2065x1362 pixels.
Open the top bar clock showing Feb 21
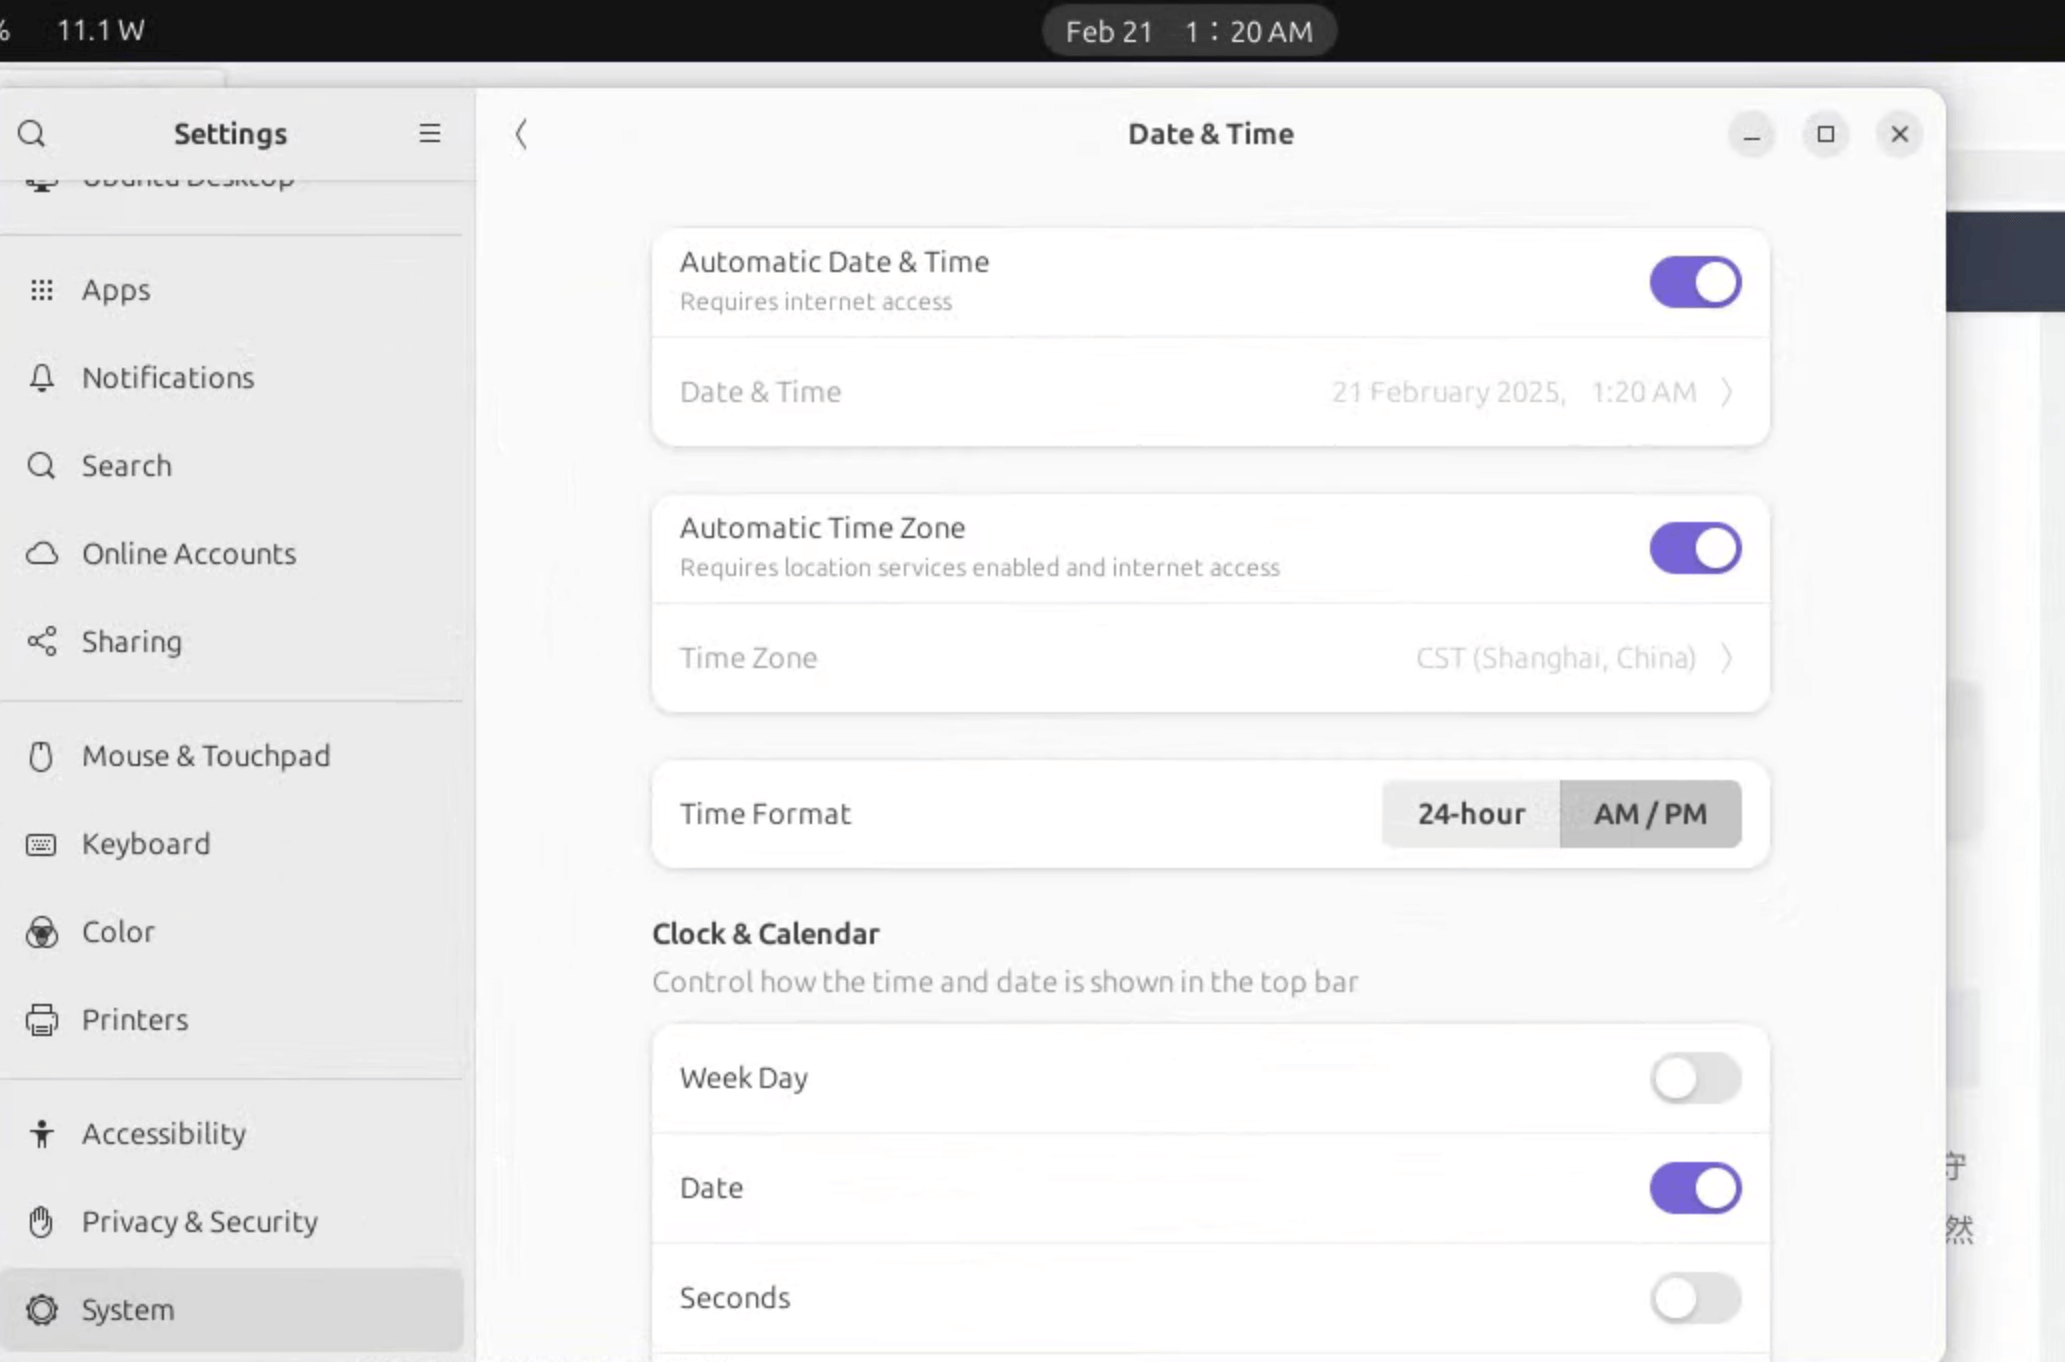coord(1188,31)
